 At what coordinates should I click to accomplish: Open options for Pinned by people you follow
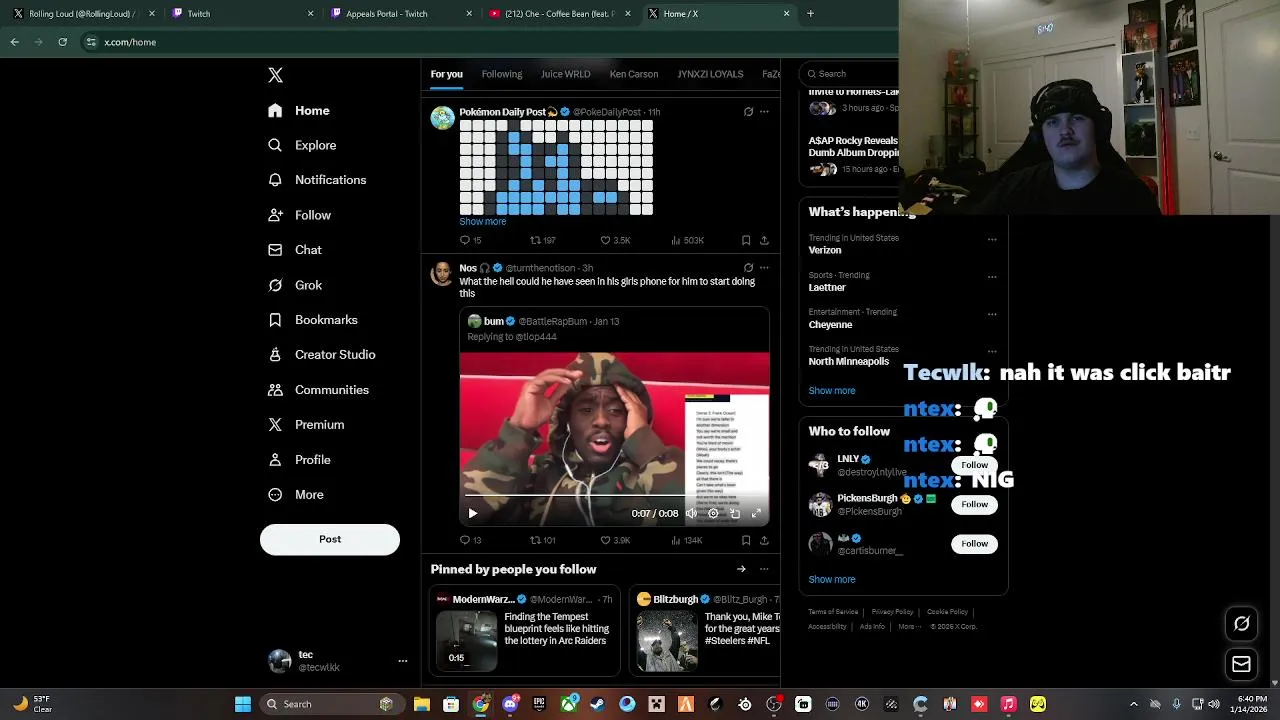(764, 569)
